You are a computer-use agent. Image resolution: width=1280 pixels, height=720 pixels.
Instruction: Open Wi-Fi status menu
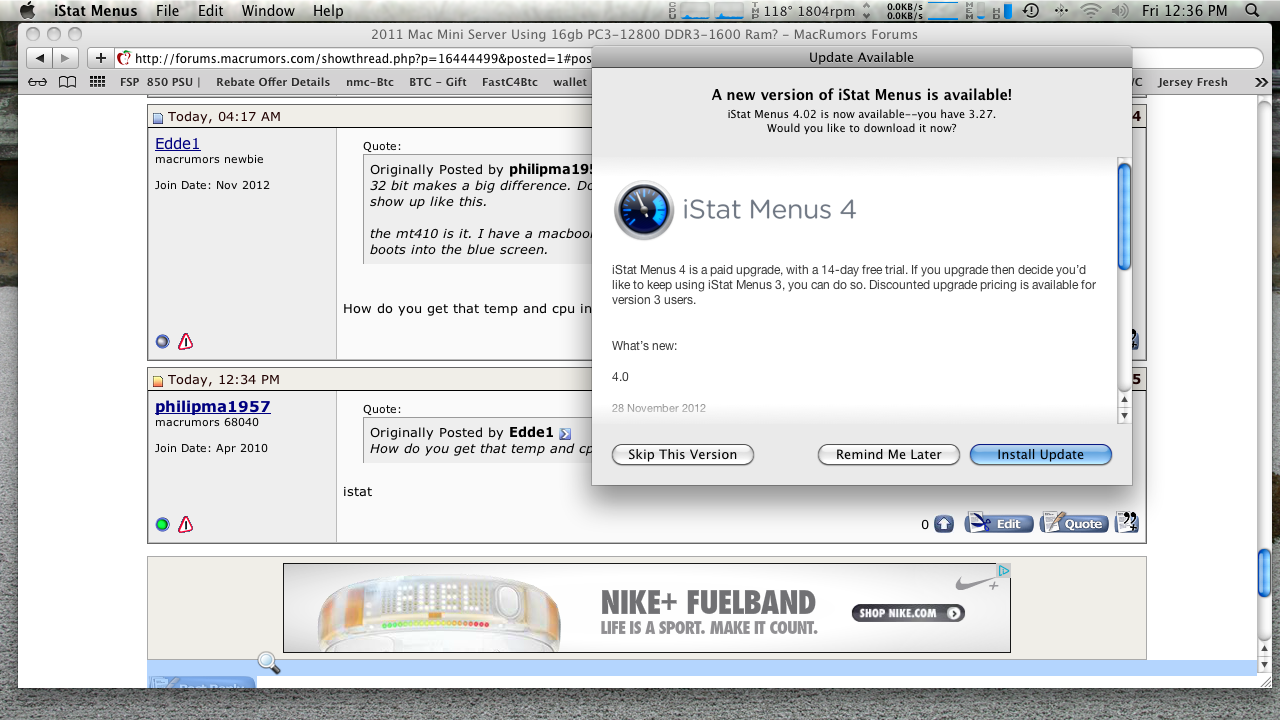[1091, 11]
